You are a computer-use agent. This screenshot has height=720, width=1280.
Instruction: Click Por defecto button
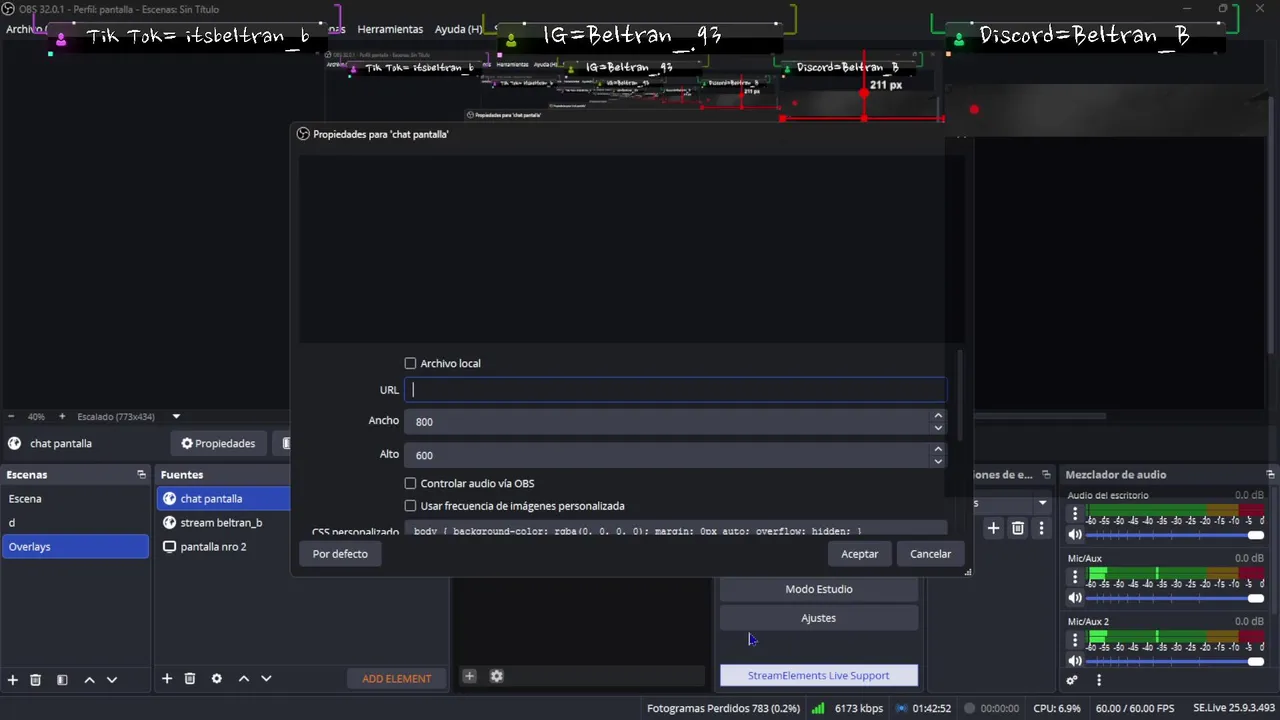(x=340, y=554)
